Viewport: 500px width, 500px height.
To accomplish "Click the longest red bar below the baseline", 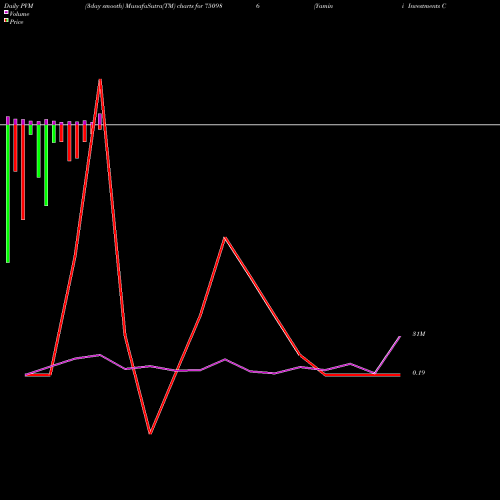I will (23, 172).
